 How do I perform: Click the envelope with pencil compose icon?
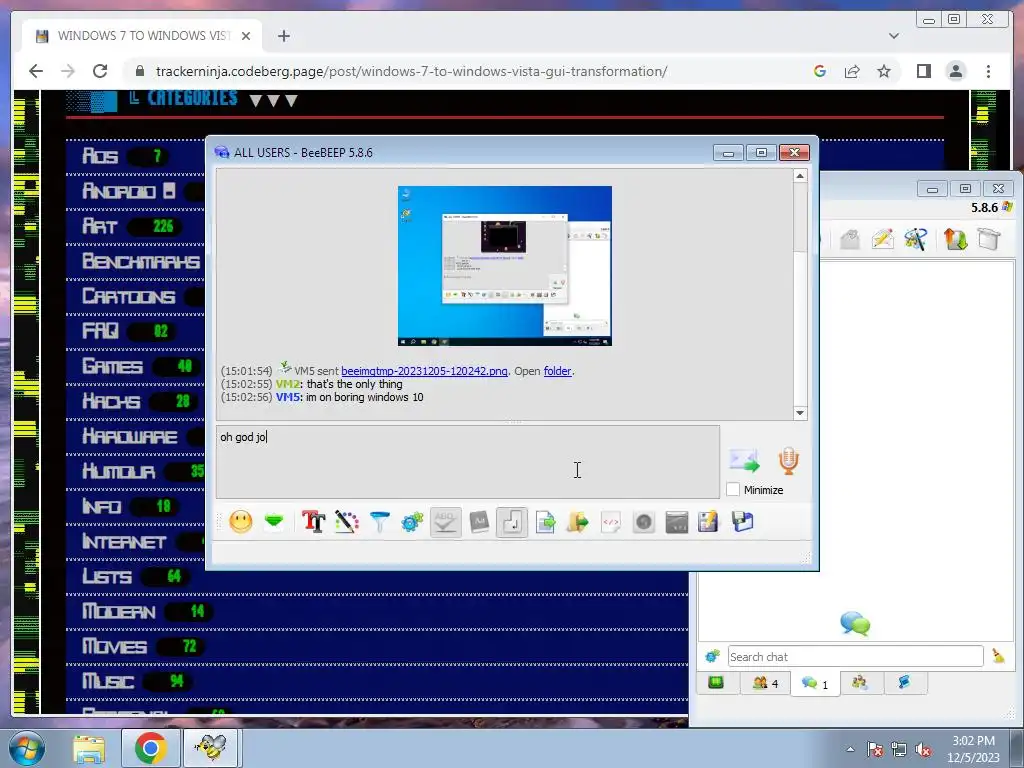pyautogui.click(x=882, y=239)
